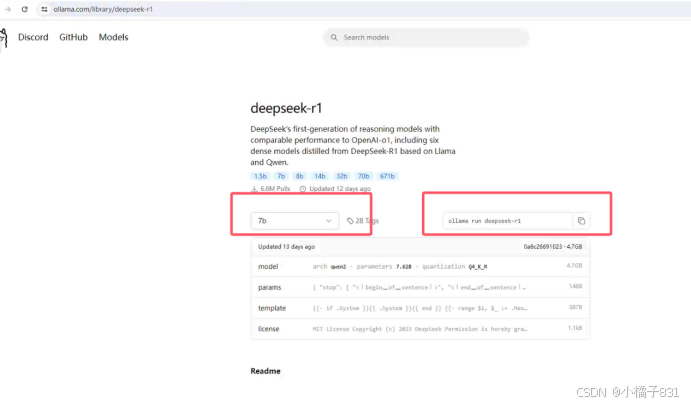Select the 32b size tag

tap(342, 176)
